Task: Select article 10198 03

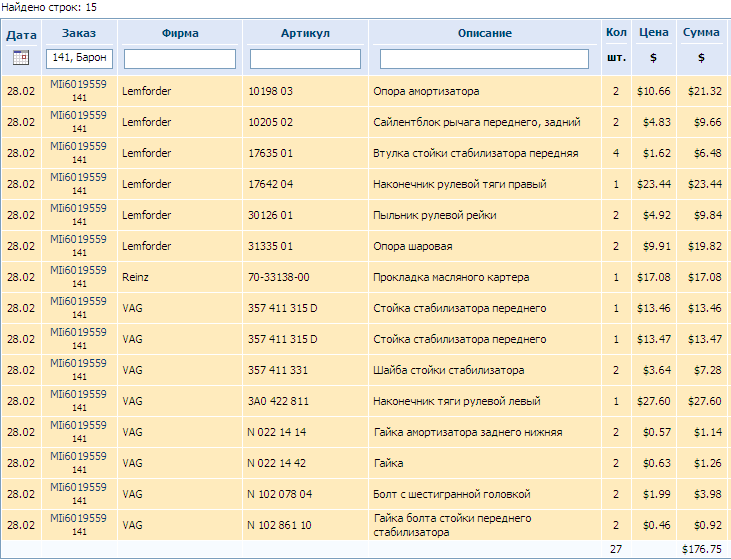Action: click(x=270, y=91)
